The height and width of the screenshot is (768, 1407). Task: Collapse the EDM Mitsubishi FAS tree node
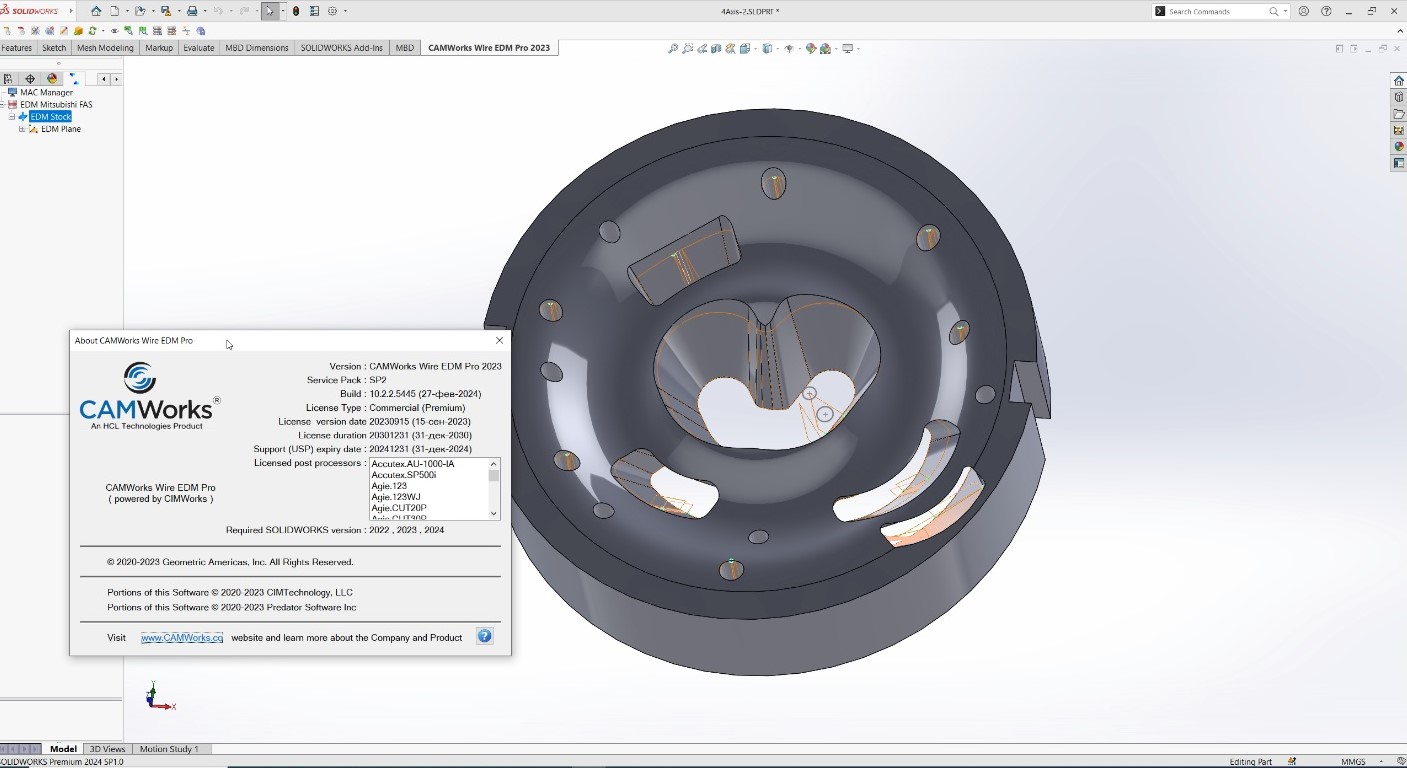(x=2, y=104)
